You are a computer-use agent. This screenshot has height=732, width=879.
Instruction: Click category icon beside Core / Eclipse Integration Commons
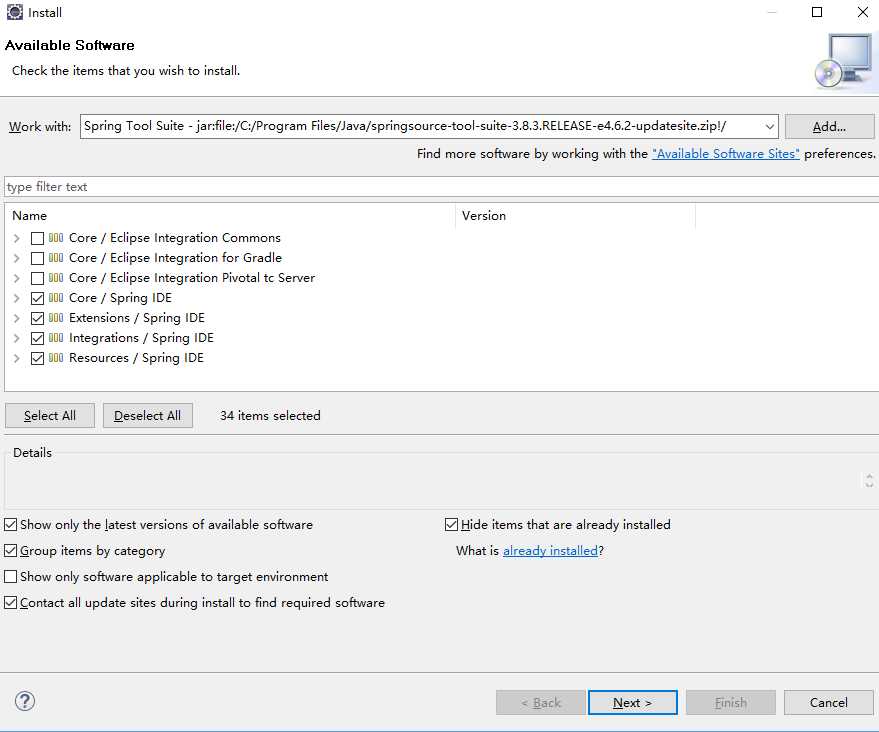(55, 238)
